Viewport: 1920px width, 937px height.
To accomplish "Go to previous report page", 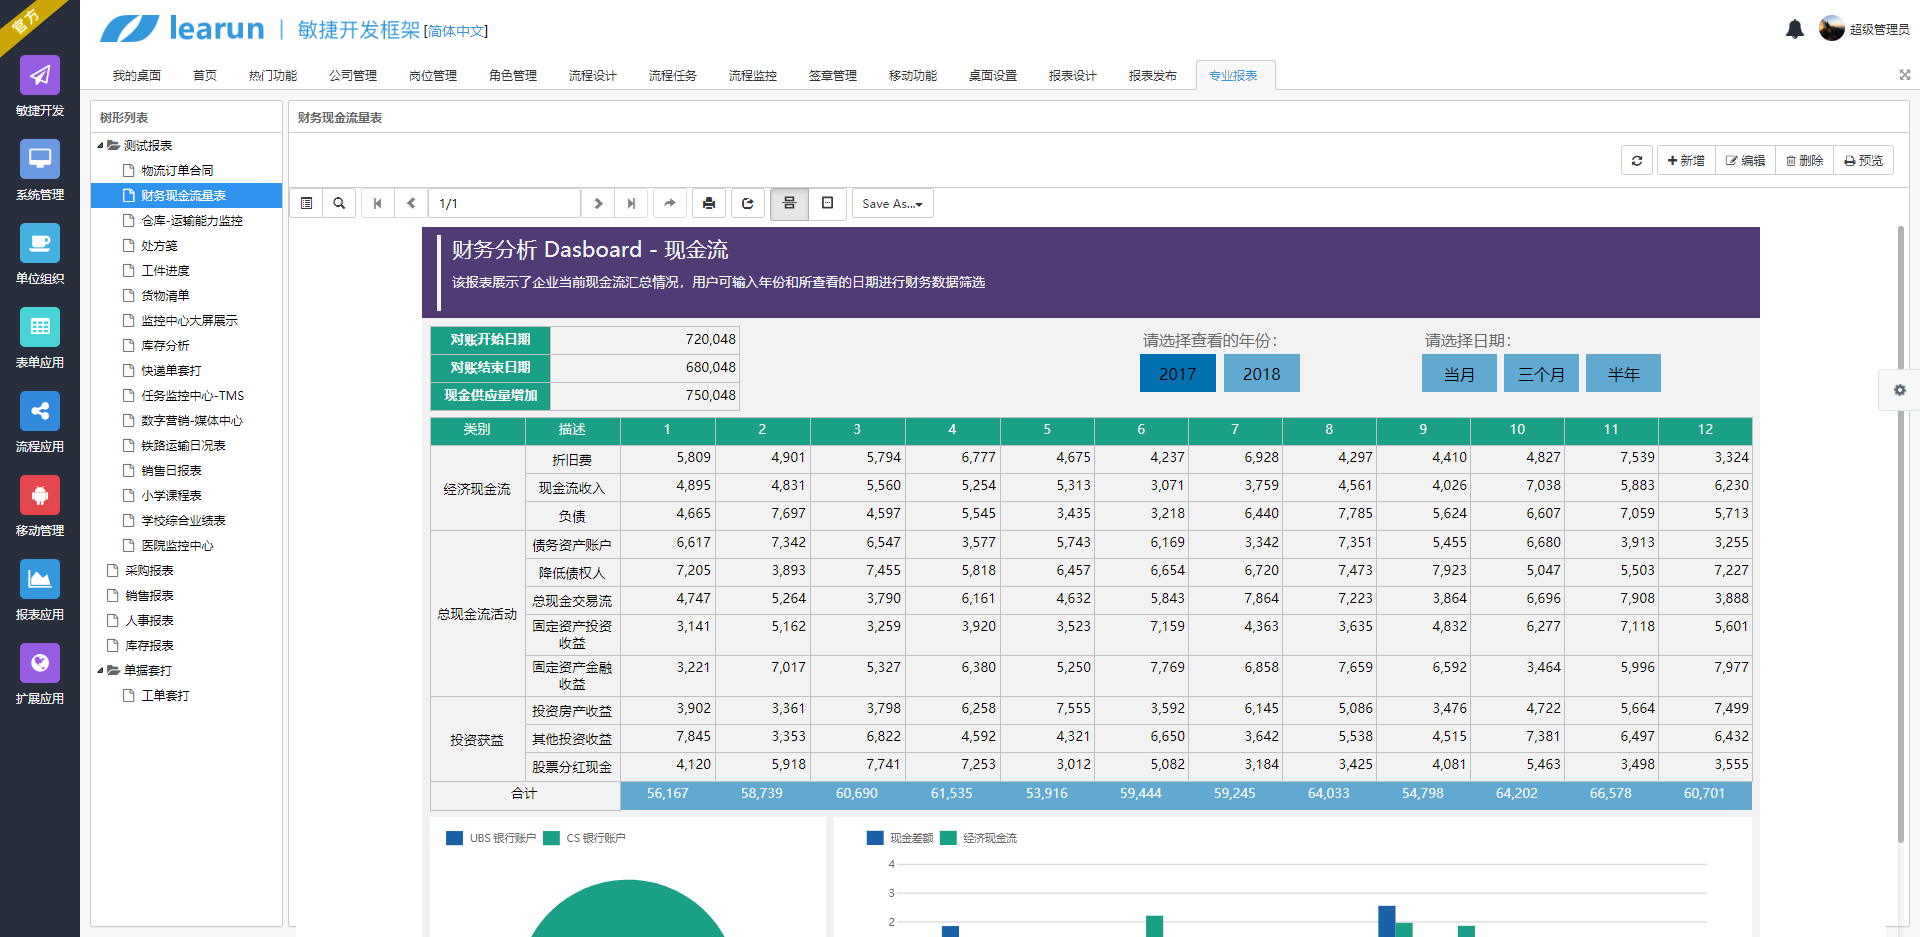I will point(411,203).
